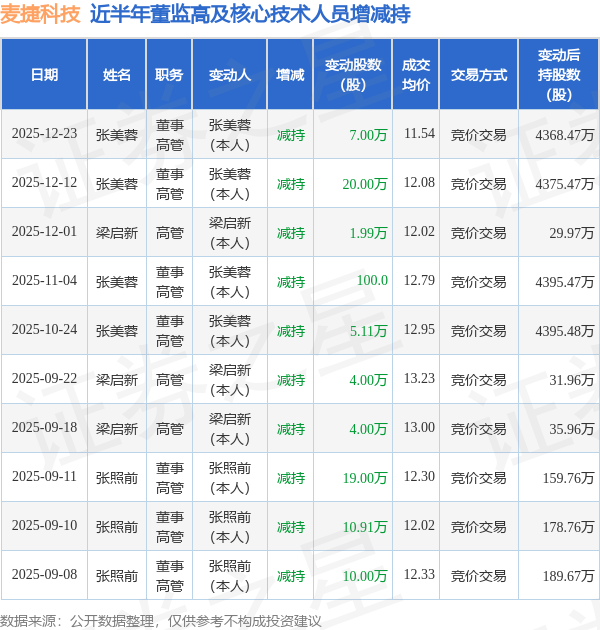Image resolution: width=600 pixels, height=630 pixels.
Task: Select the 变动股数(股) column header
Action: point(353,75)
